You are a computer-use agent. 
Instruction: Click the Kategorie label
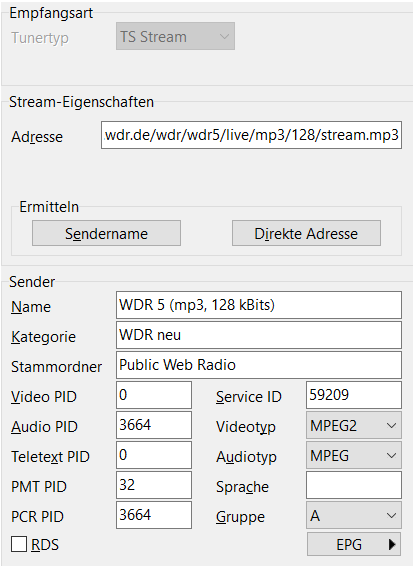(43, 337)
